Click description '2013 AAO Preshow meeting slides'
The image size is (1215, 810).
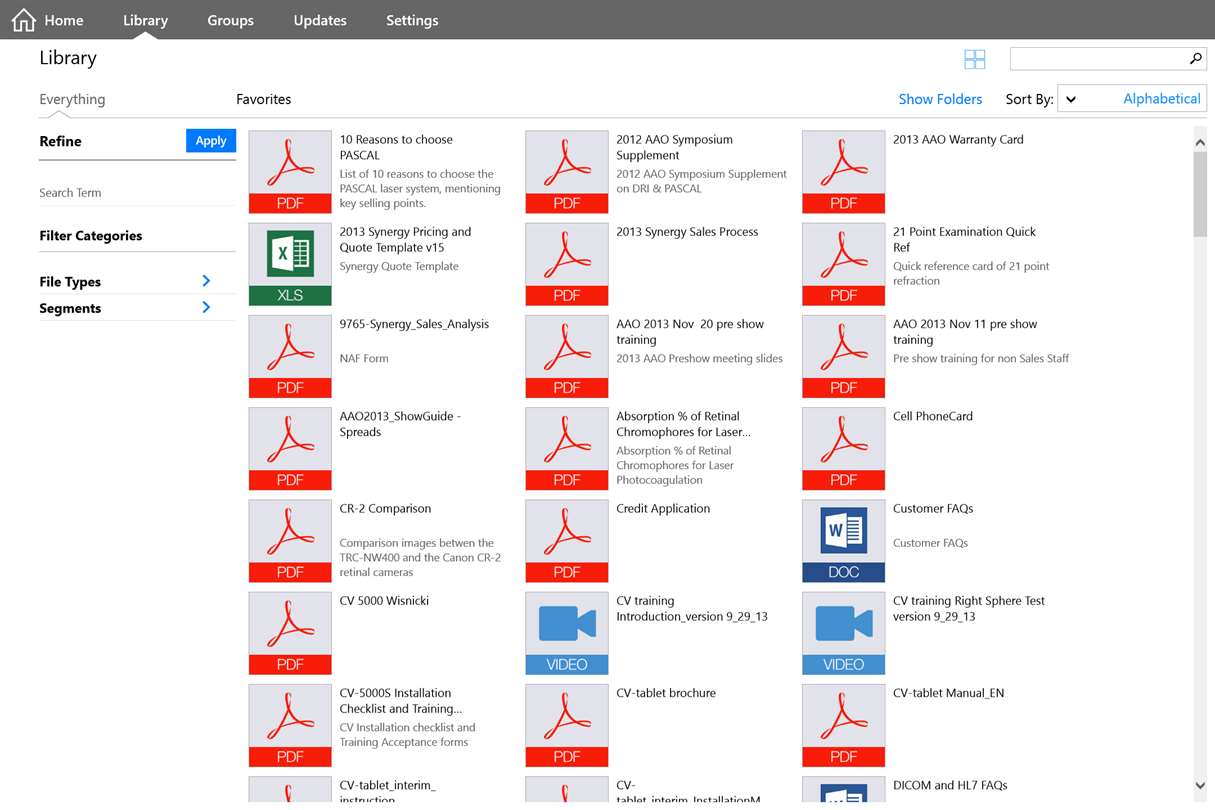(699, 359)
